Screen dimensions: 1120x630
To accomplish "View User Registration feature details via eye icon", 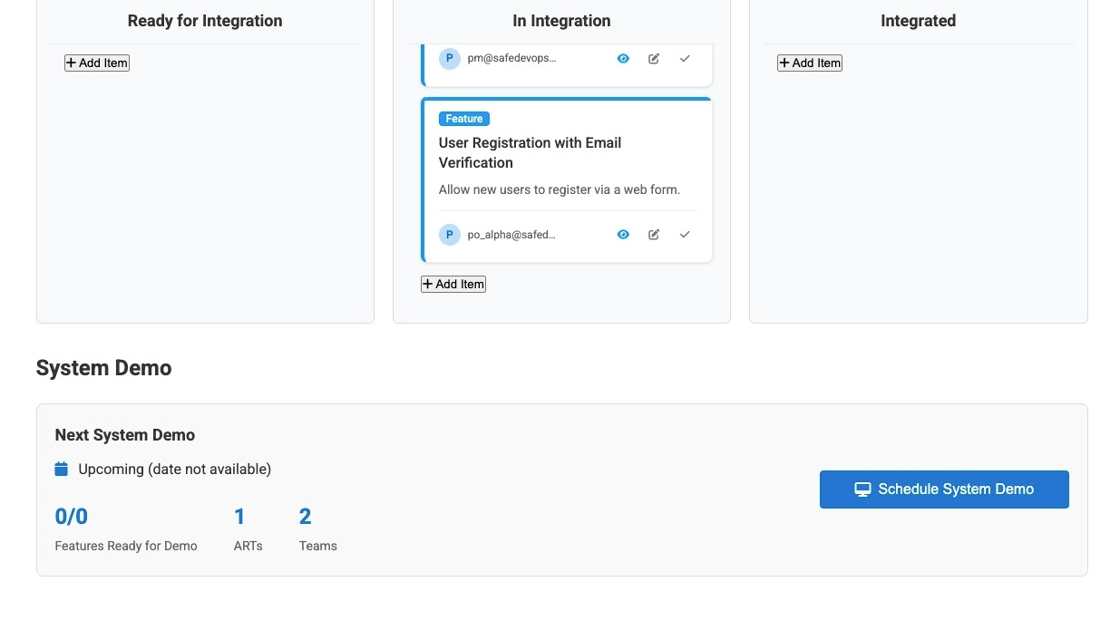I will pyautogui.click(x=623, y=234).
